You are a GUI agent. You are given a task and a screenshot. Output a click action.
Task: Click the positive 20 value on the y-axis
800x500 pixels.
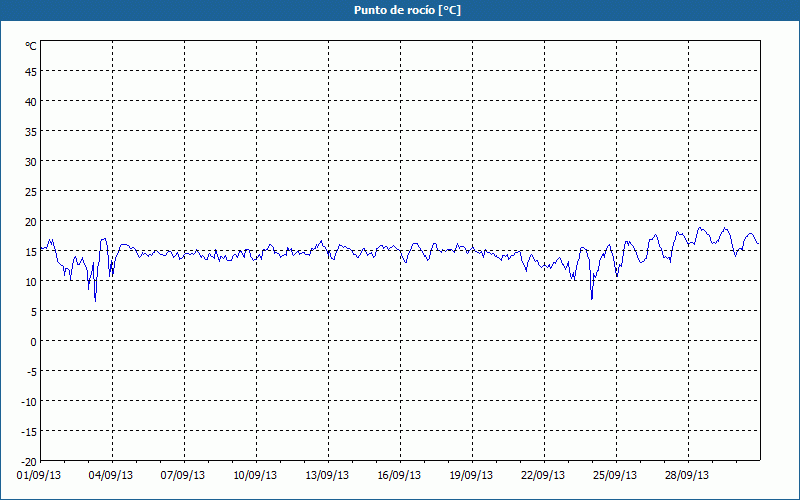click(x=31, y=222)
